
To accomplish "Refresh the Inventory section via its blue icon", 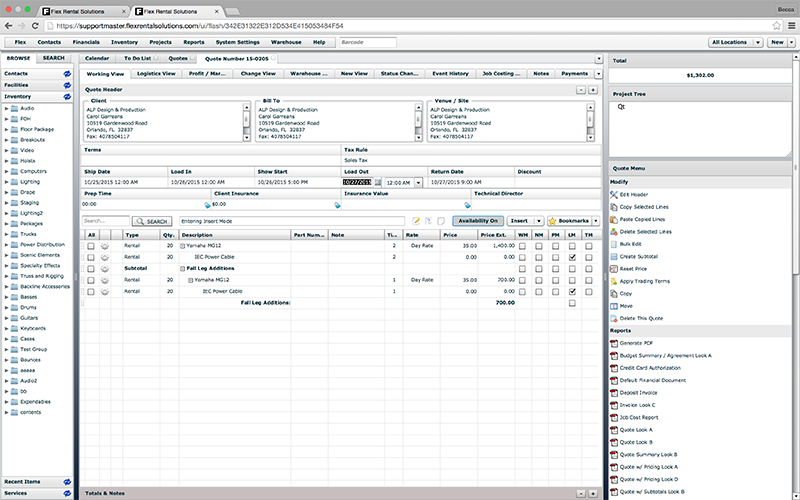I will (x=67, y=96).
